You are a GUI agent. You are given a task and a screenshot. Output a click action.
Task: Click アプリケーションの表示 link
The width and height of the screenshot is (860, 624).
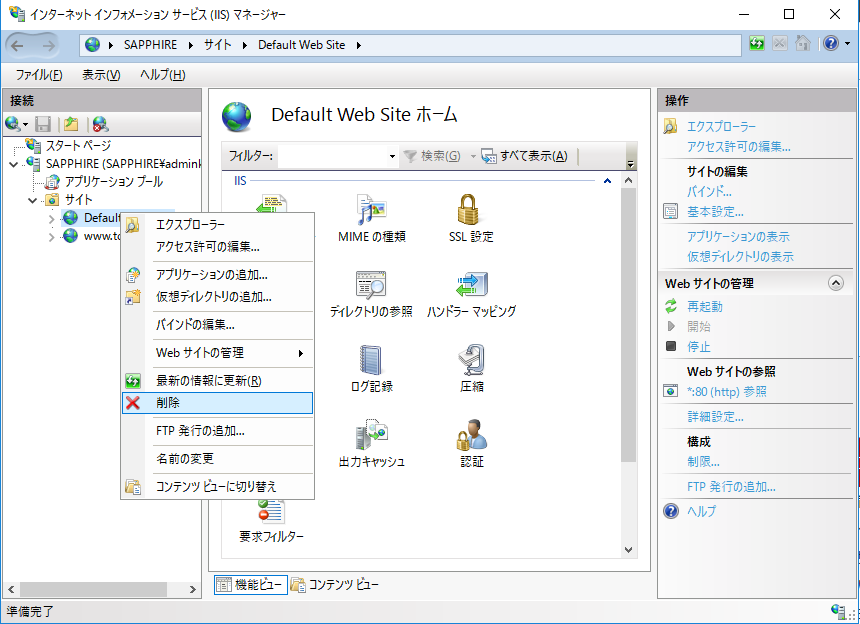click(x=738, y=237)
